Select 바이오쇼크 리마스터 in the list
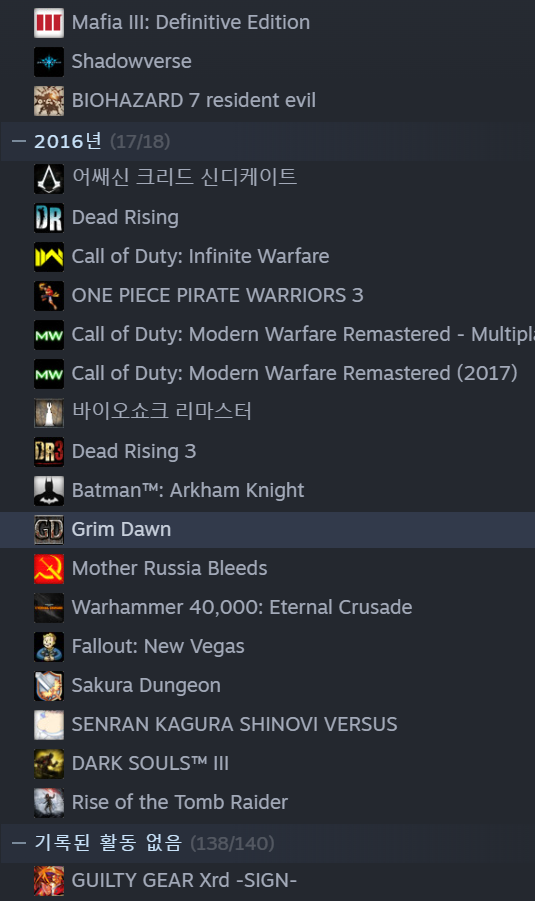 click(267, 413)
